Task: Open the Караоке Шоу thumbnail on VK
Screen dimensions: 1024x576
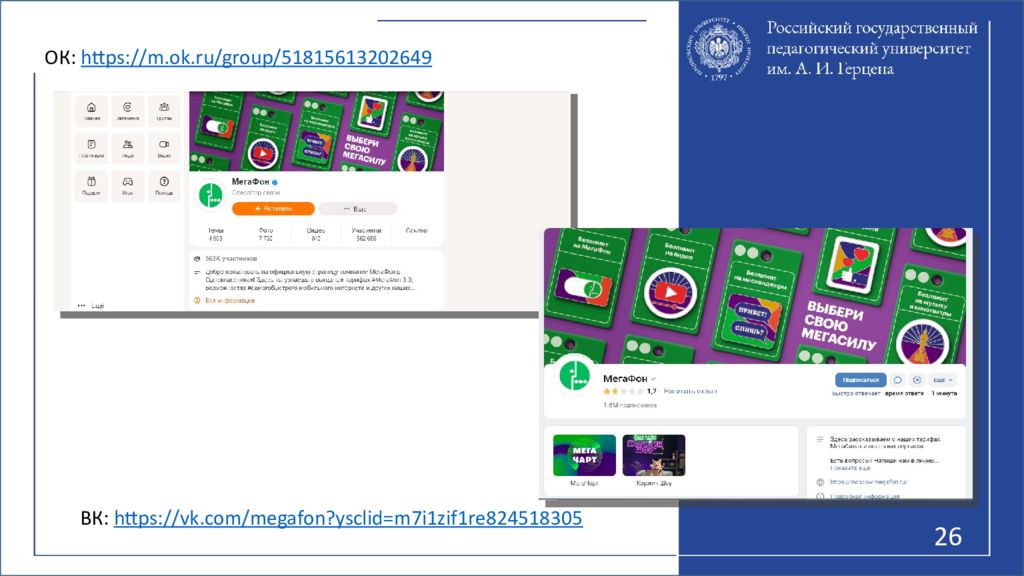Action: (x=654, y=455)
